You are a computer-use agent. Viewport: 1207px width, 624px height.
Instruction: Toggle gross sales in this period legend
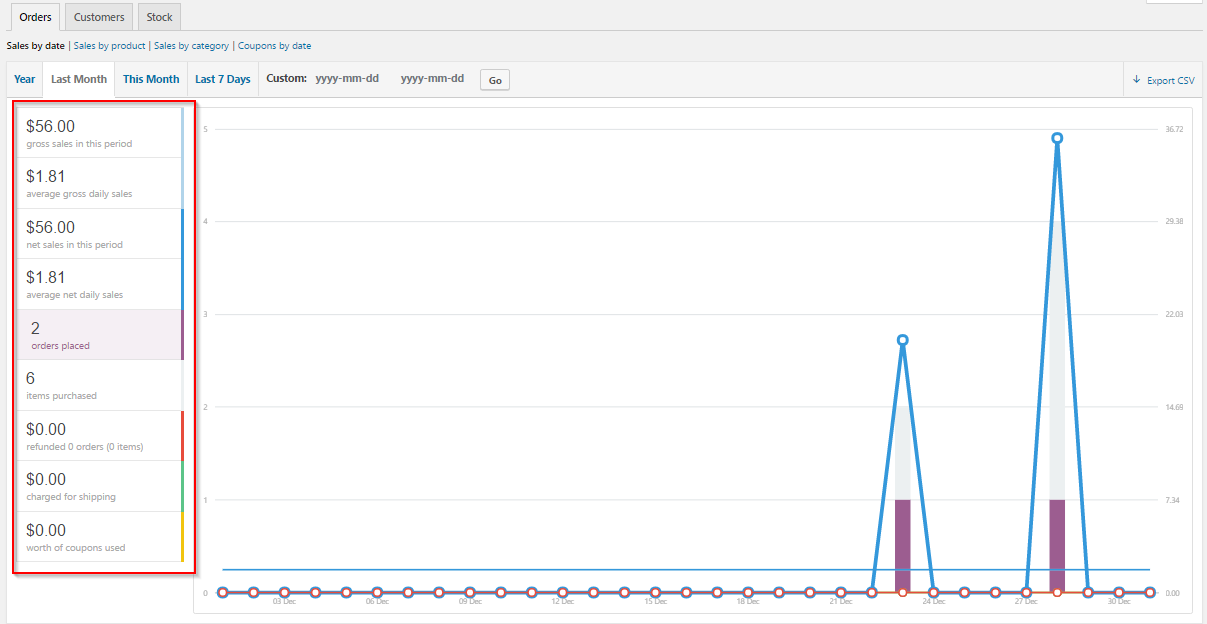pyautogui.click(x=100, y=133)
